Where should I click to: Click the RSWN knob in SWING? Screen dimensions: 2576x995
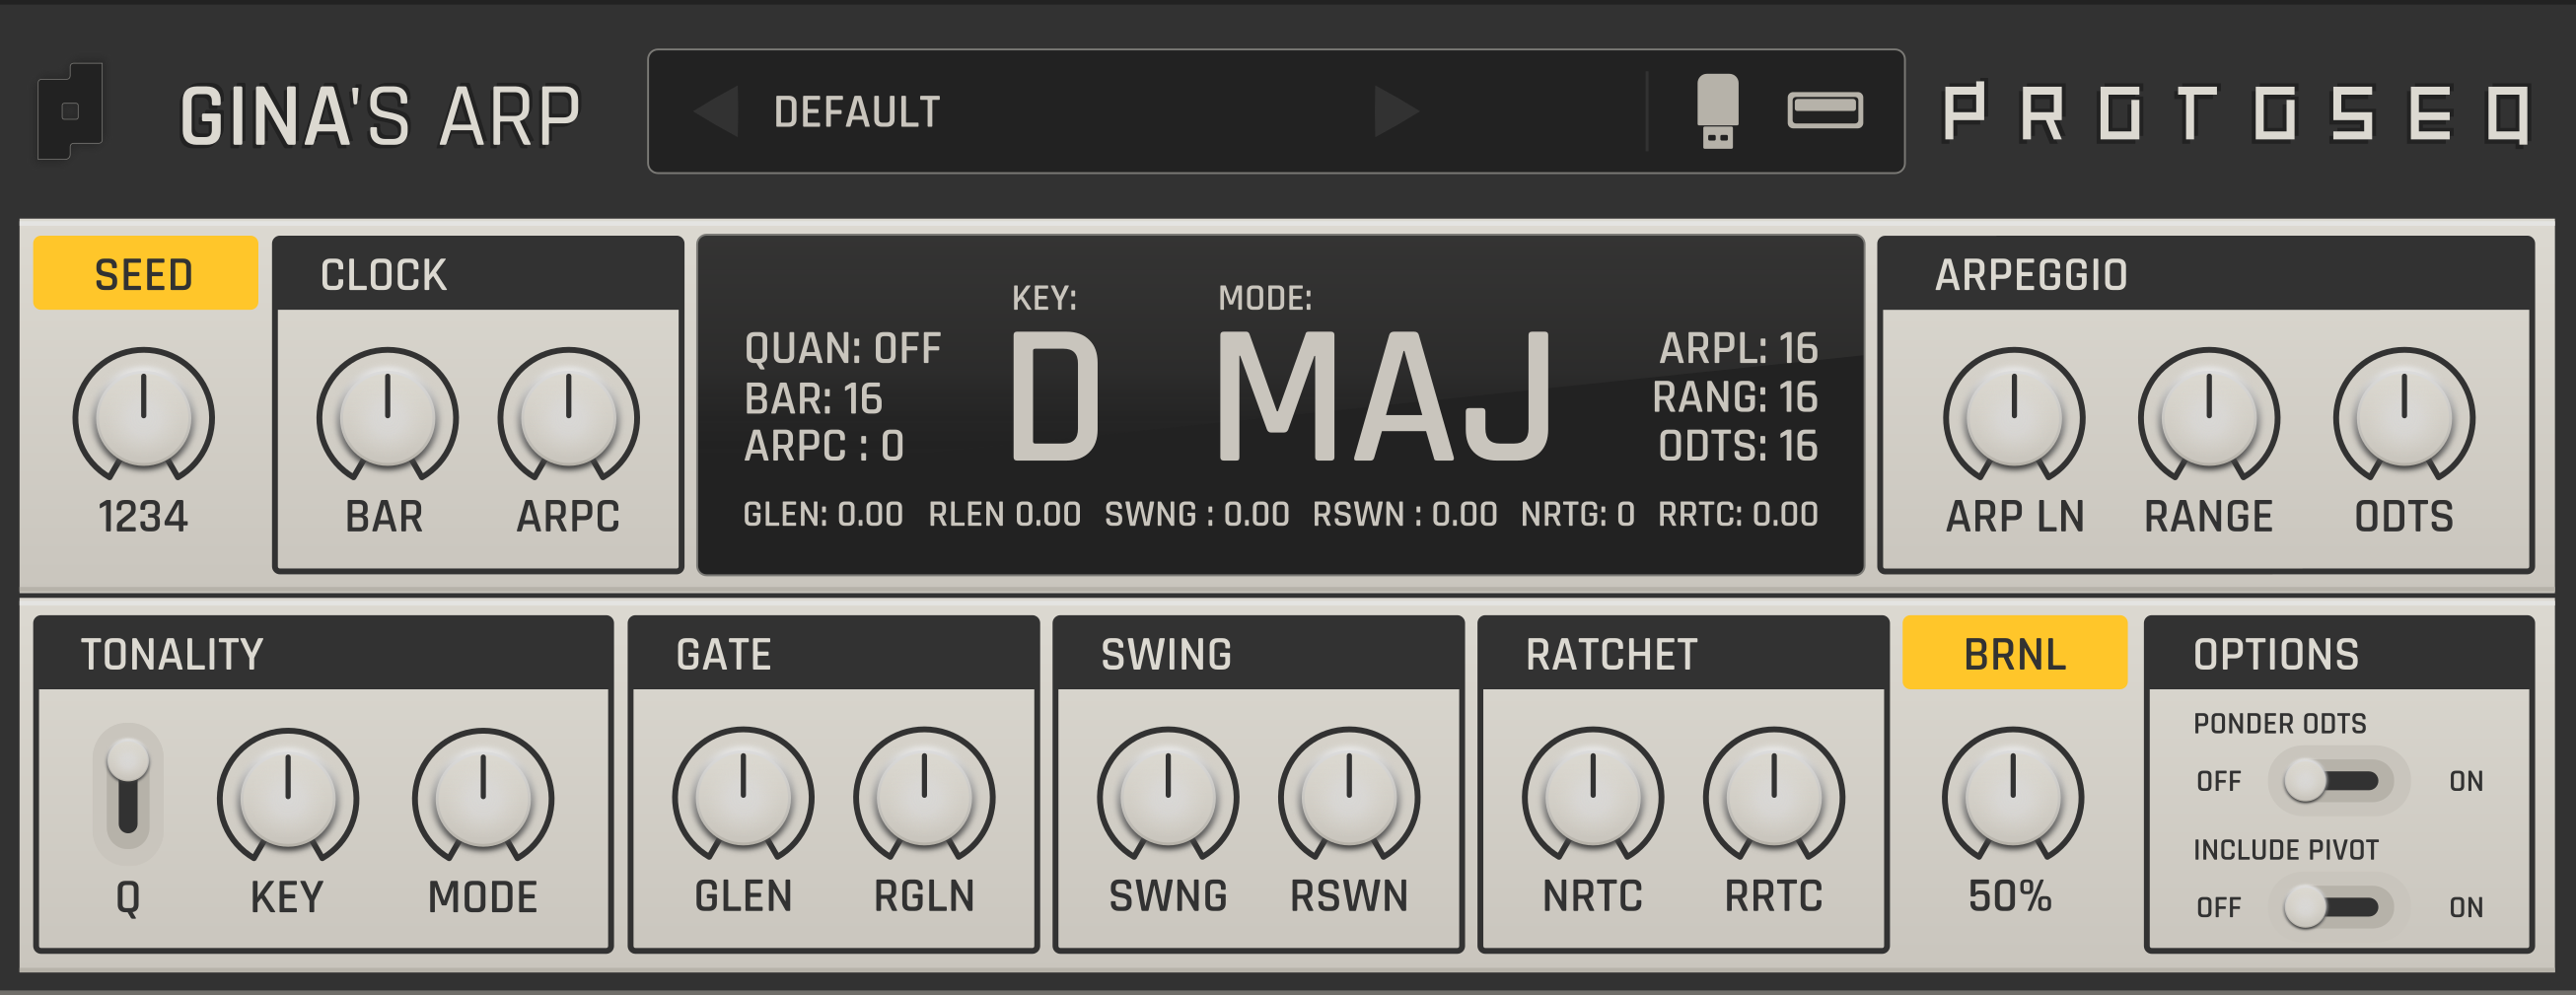pyautogui.click(x=1349, y=796)
